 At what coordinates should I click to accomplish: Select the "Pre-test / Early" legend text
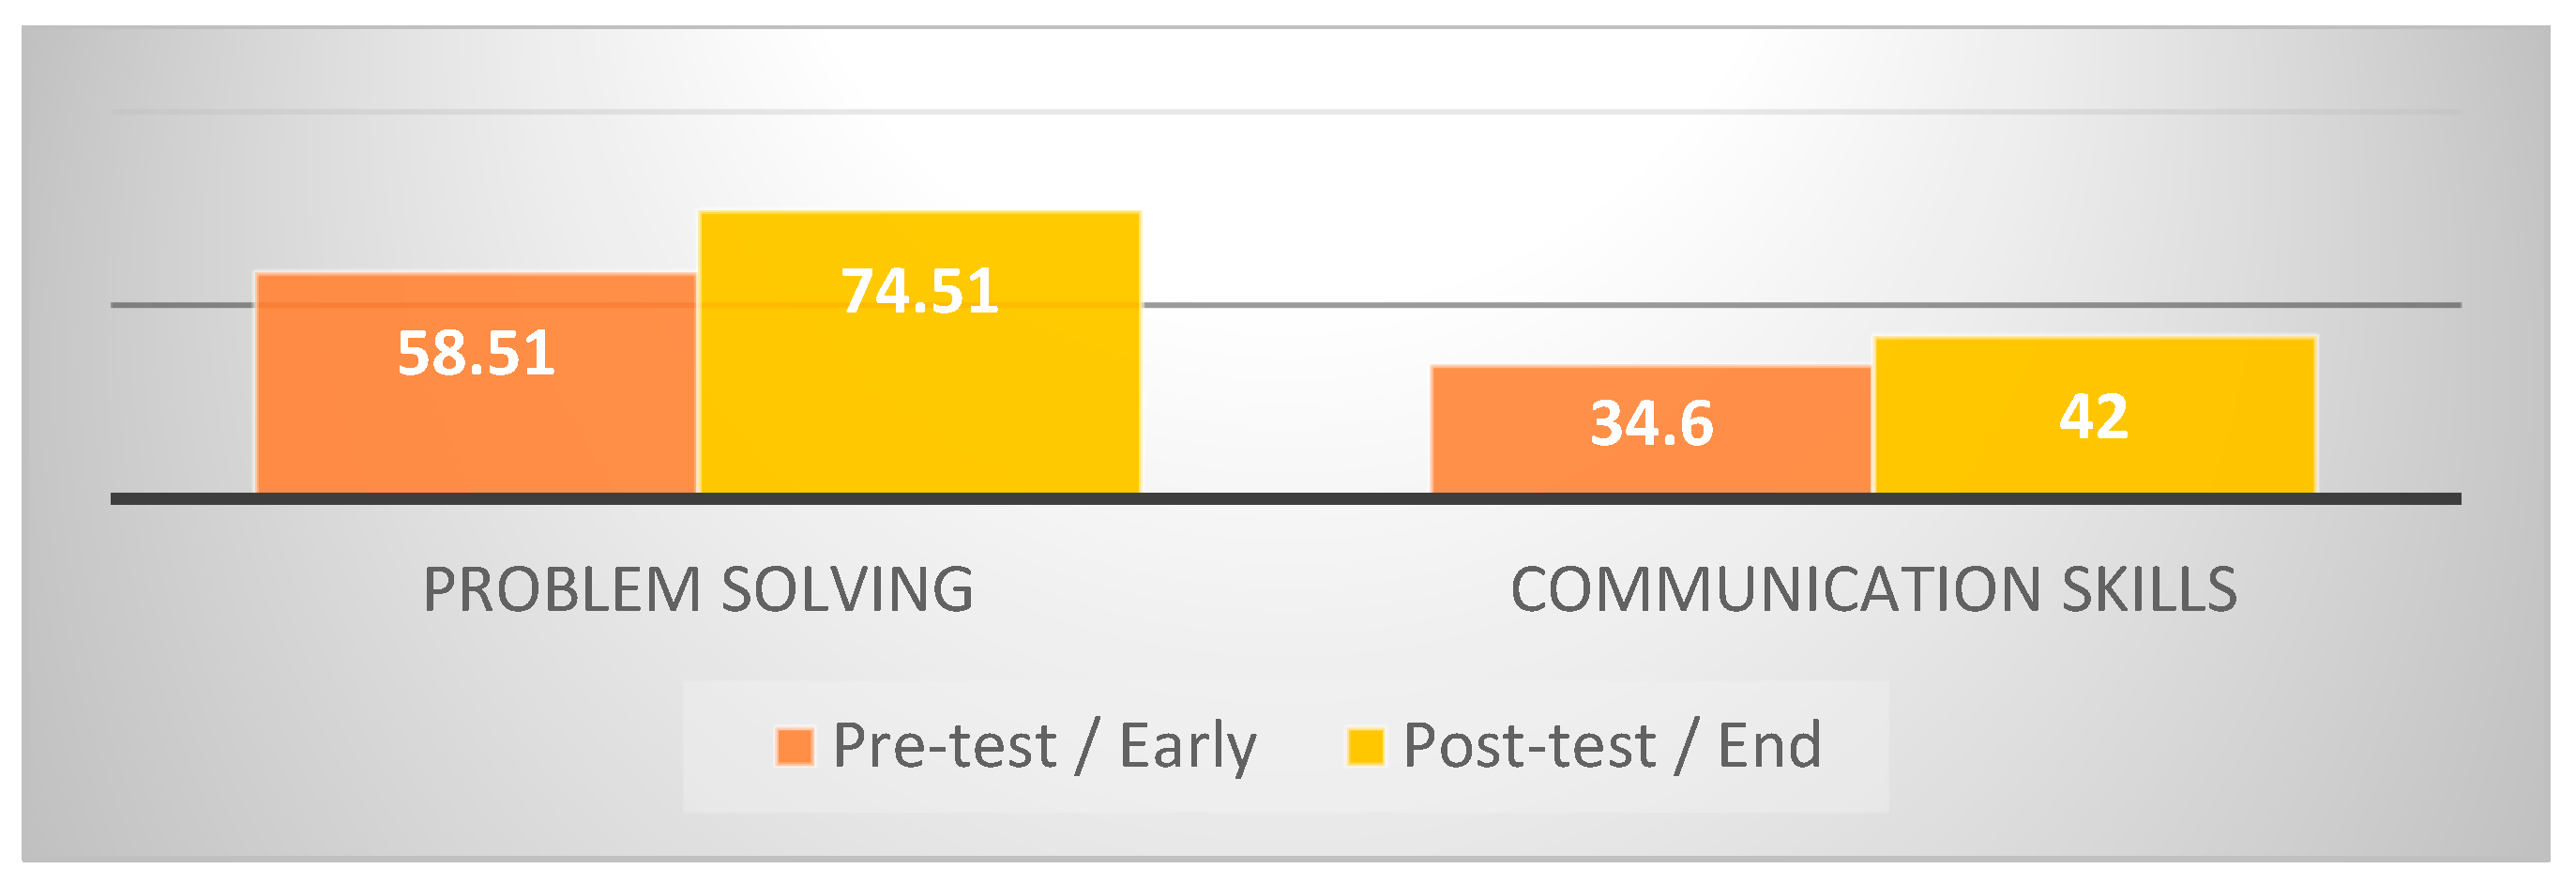point(1044,746)
